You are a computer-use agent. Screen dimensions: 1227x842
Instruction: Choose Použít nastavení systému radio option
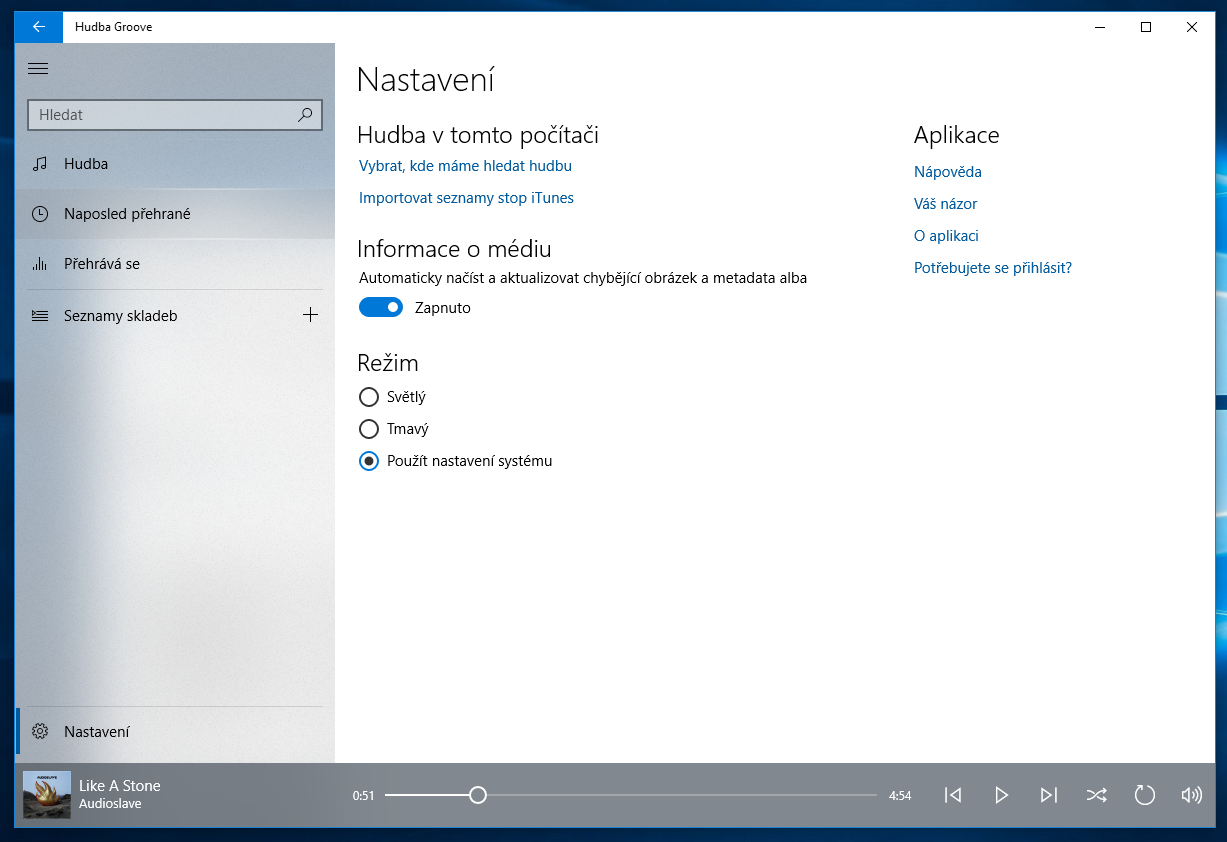tap(369, 461)
